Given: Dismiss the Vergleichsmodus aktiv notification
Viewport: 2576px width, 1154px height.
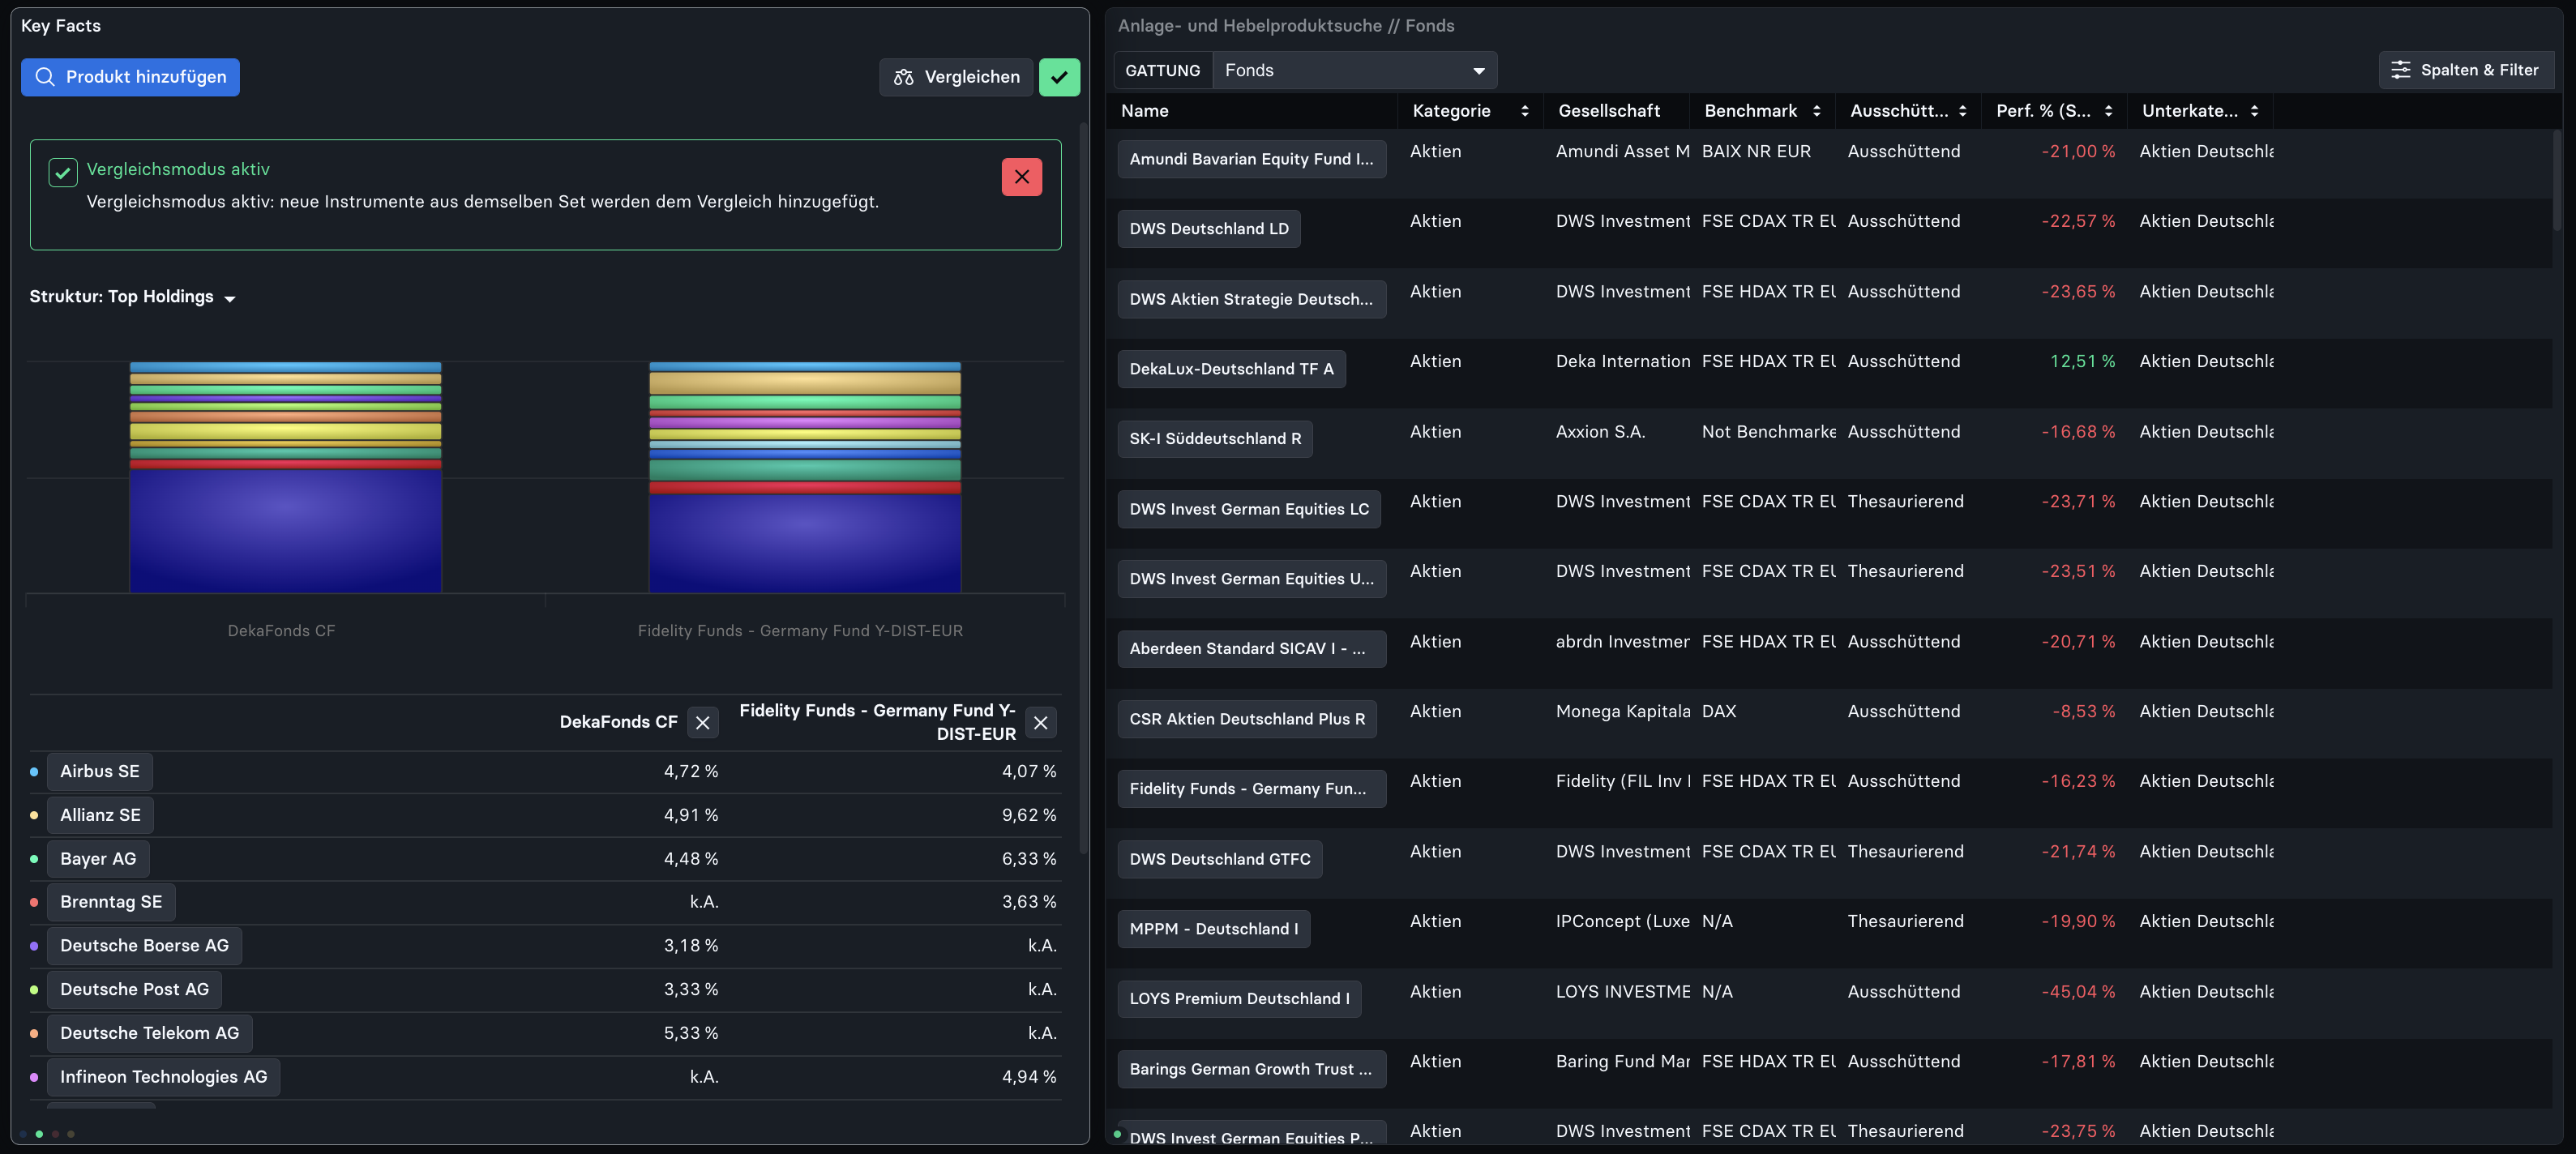Looking at the screenshot, I should click(1021, 177).
